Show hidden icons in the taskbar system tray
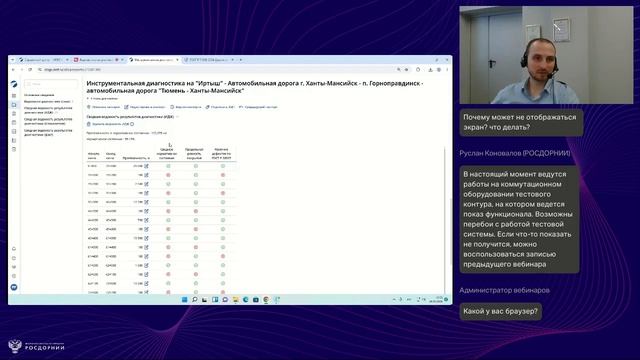The image size is (640, 360). [x=394, y=300]
